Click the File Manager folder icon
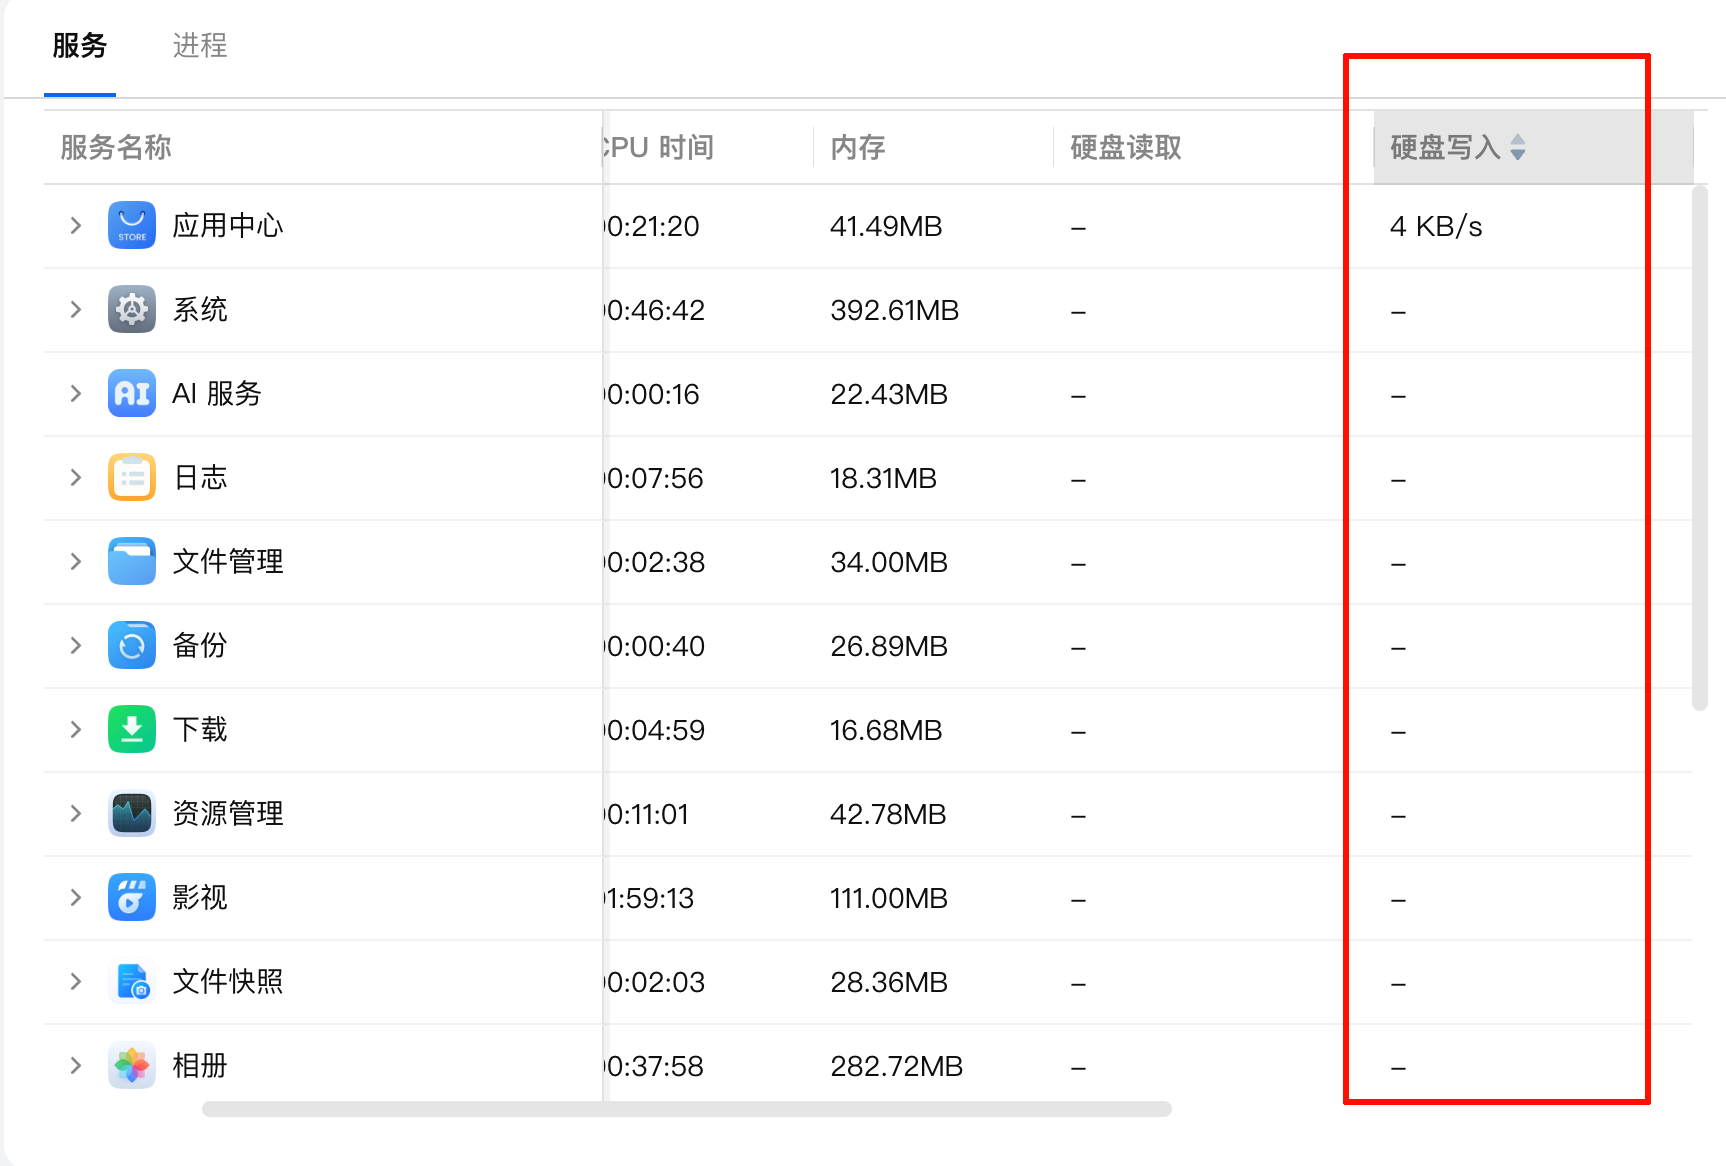This screenshot has width=1726, height=1166. [132, 562]
